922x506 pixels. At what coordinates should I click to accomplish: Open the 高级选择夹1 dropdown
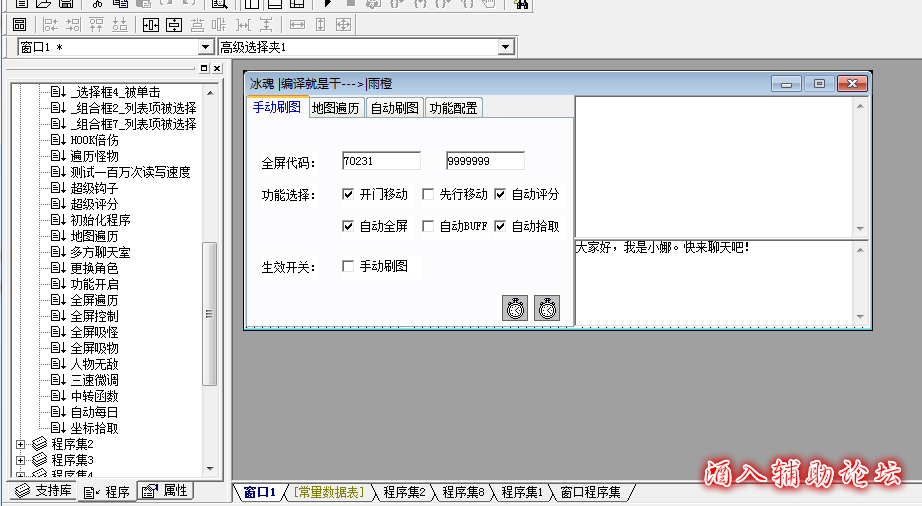coord(506,47)
